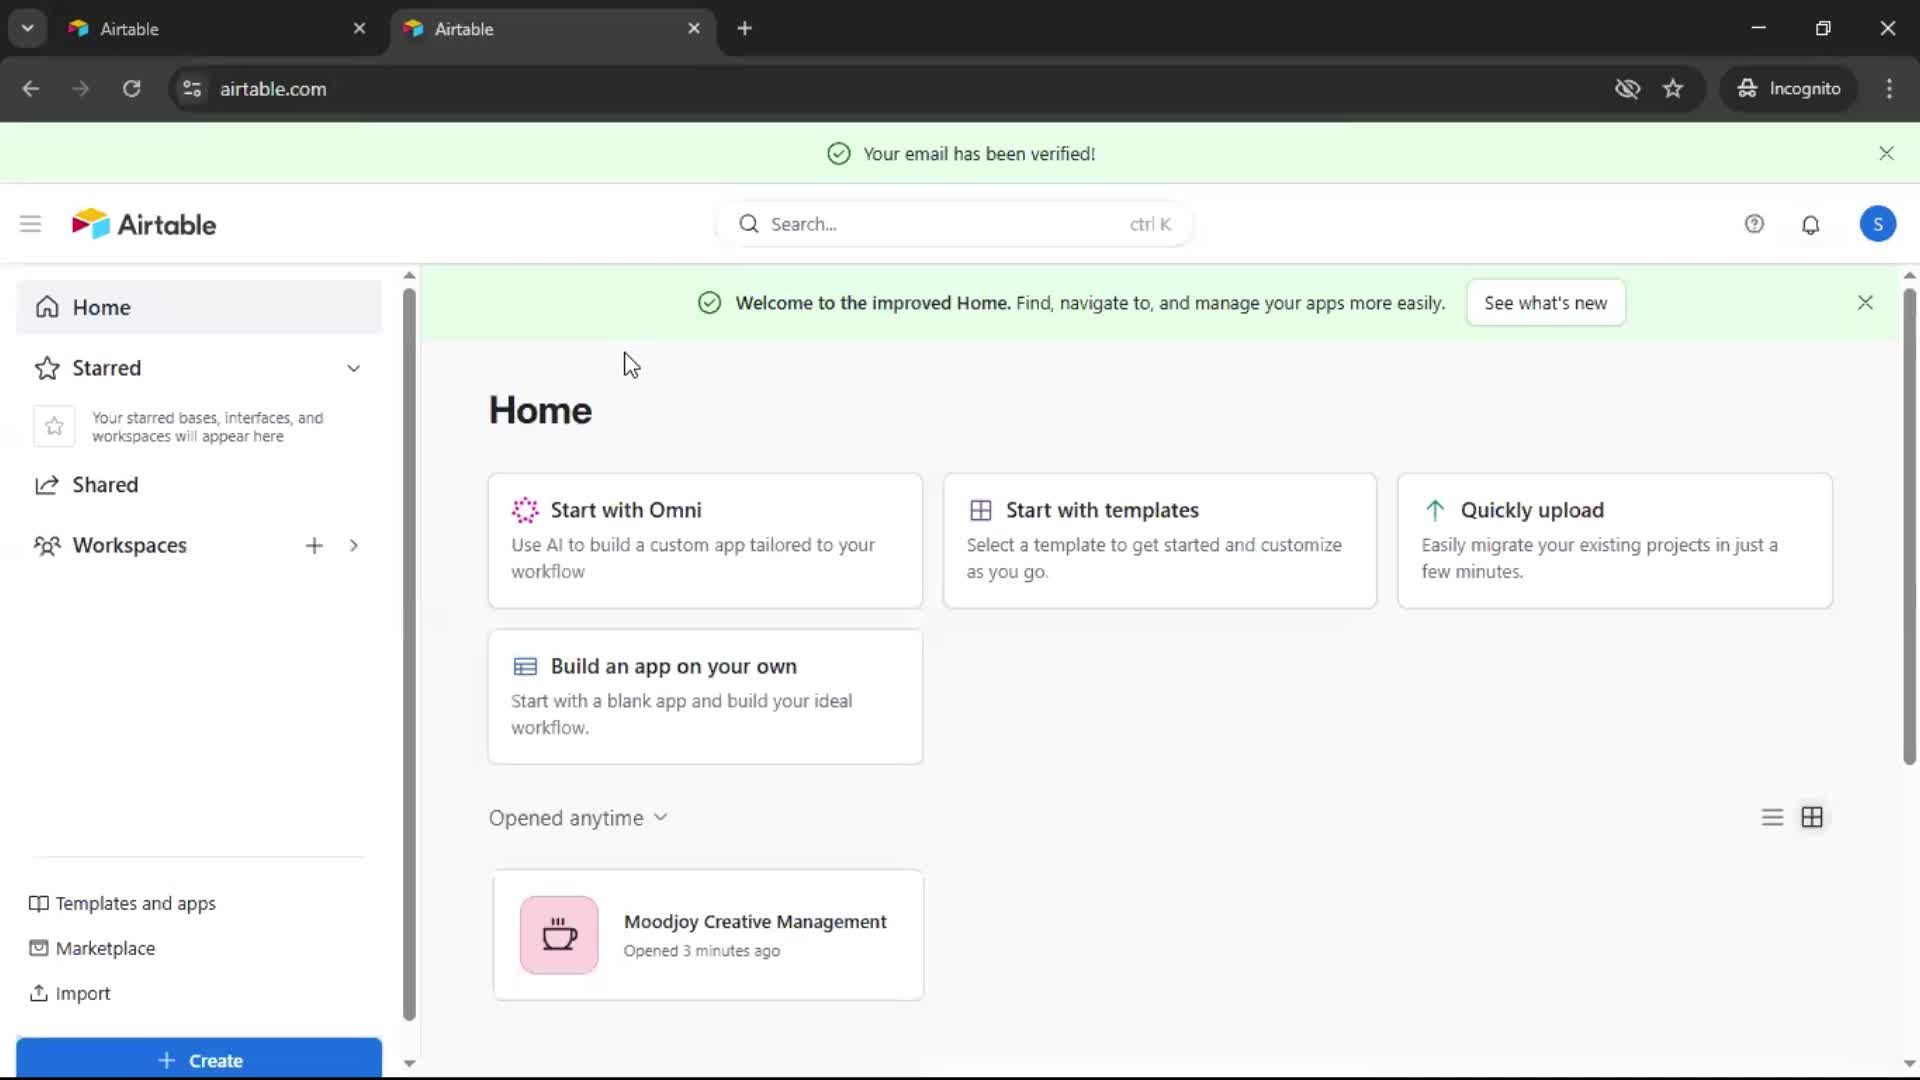The width and height of the screenshot is (1920, 1080).
Task: Choose Start with Omni card
Action: click(705, 540)
